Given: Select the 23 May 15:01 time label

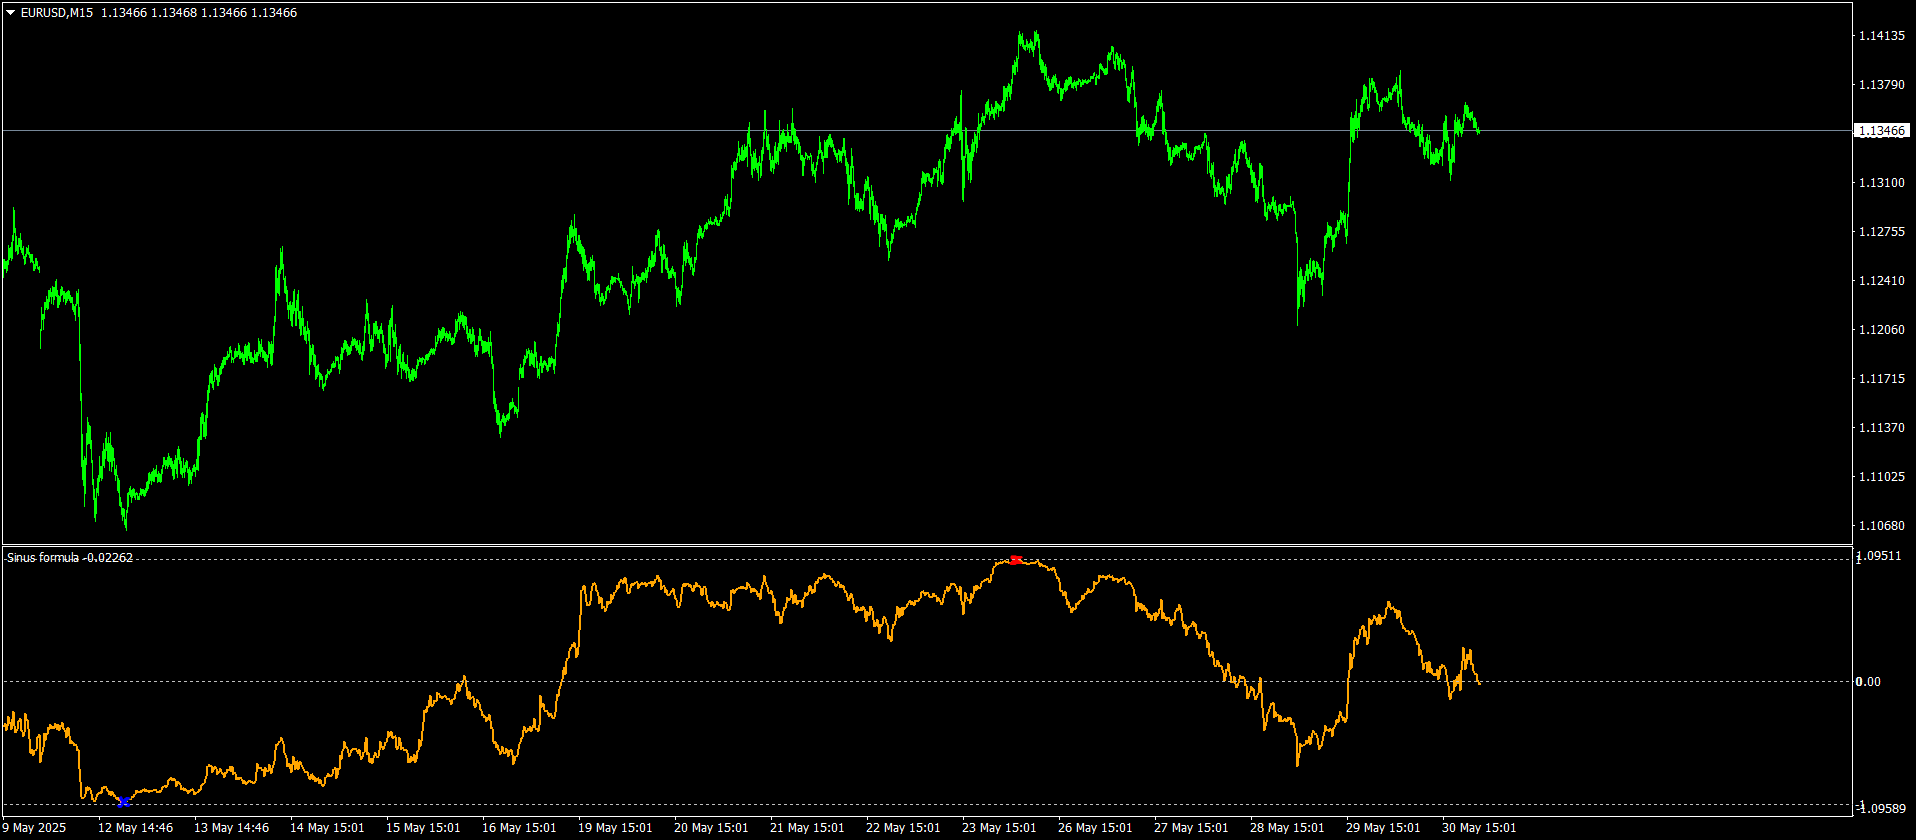Looking at the screenshot, I should (999, 828).
